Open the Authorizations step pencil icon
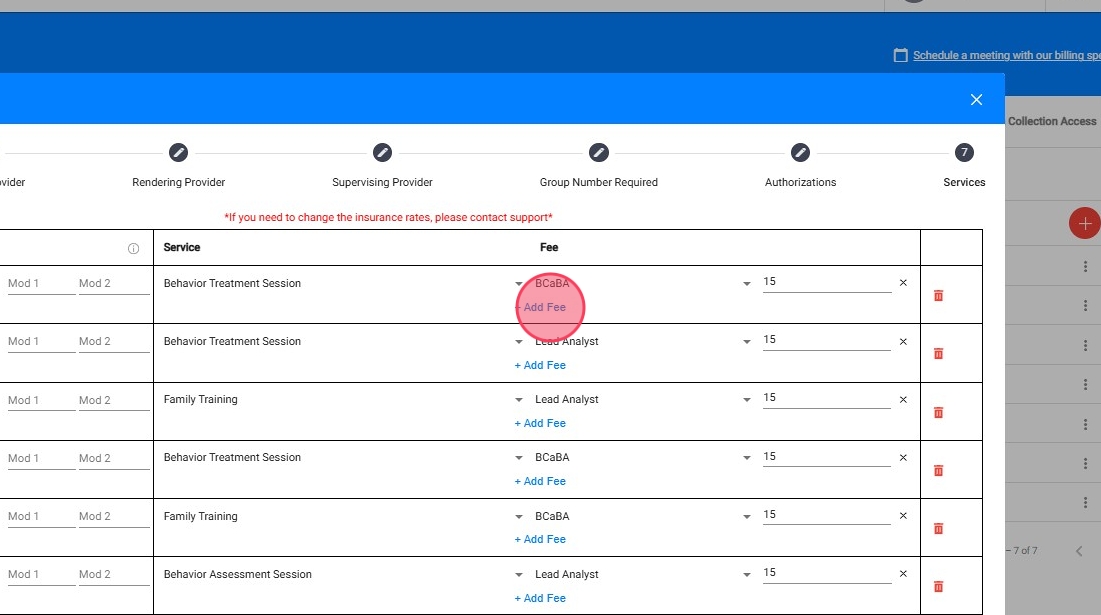 pos(800,152)
